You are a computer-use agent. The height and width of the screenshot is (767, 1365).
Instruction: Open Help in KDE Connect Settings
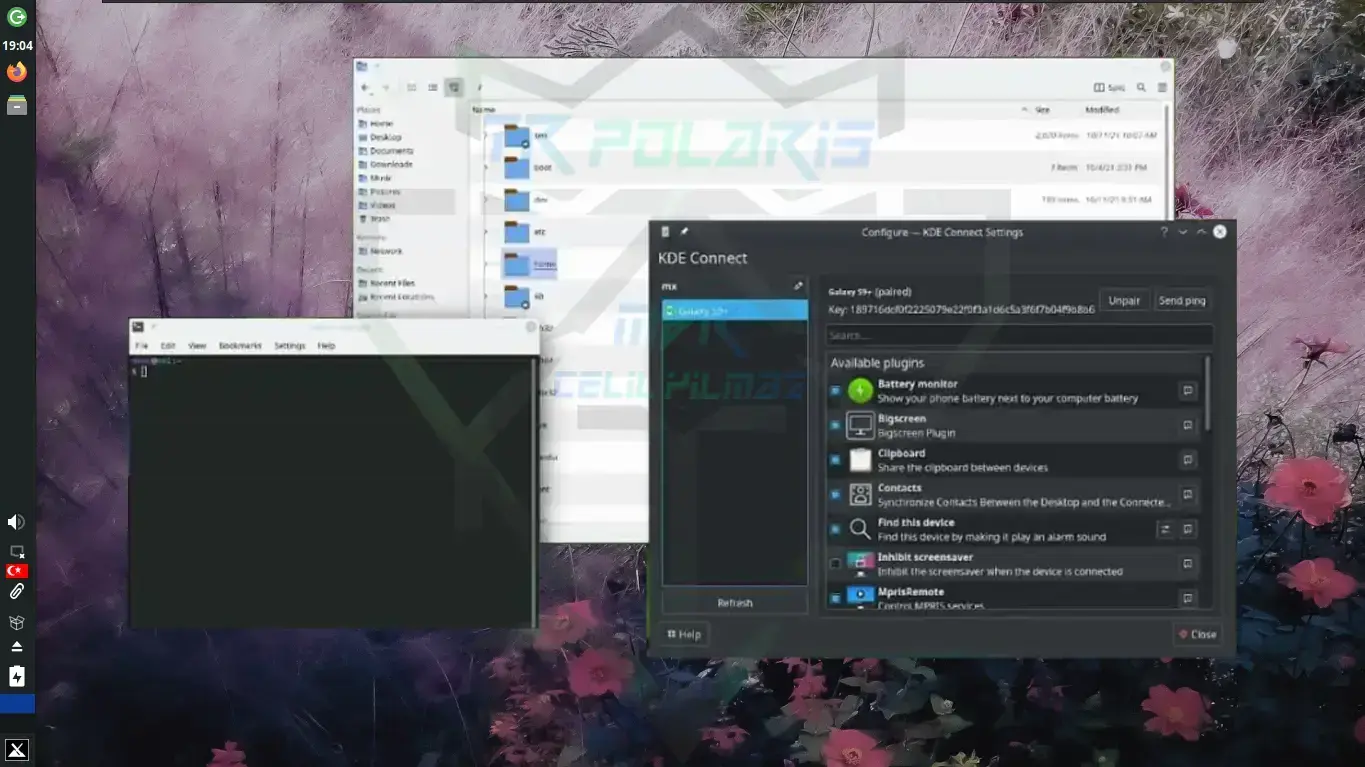684,634
